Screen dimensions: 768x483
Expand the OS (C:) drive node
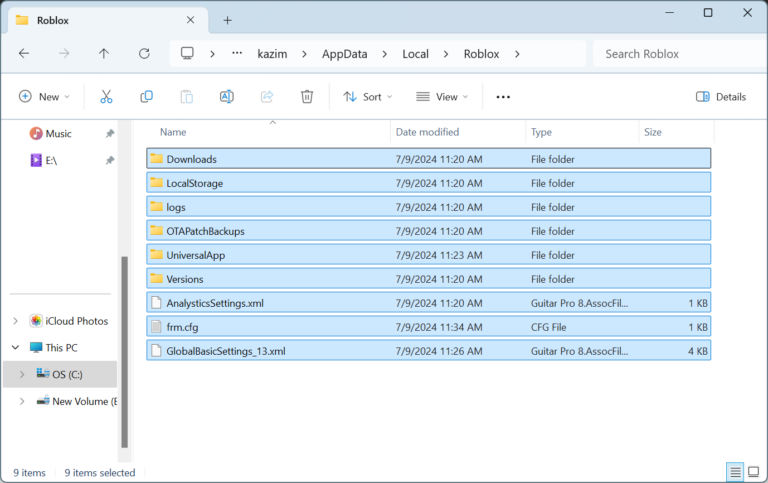pos(22,374)
